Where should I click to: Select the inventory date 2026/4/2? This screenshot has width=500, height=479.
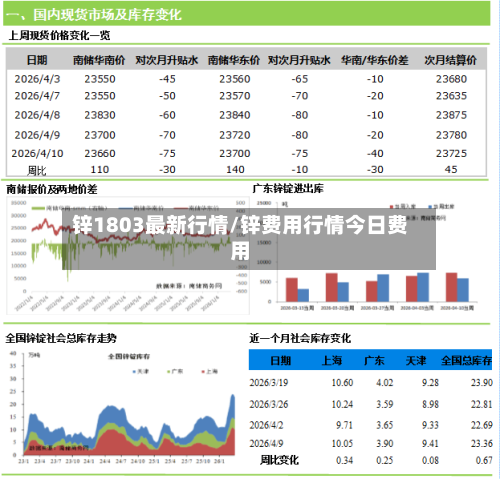point(266,425)
